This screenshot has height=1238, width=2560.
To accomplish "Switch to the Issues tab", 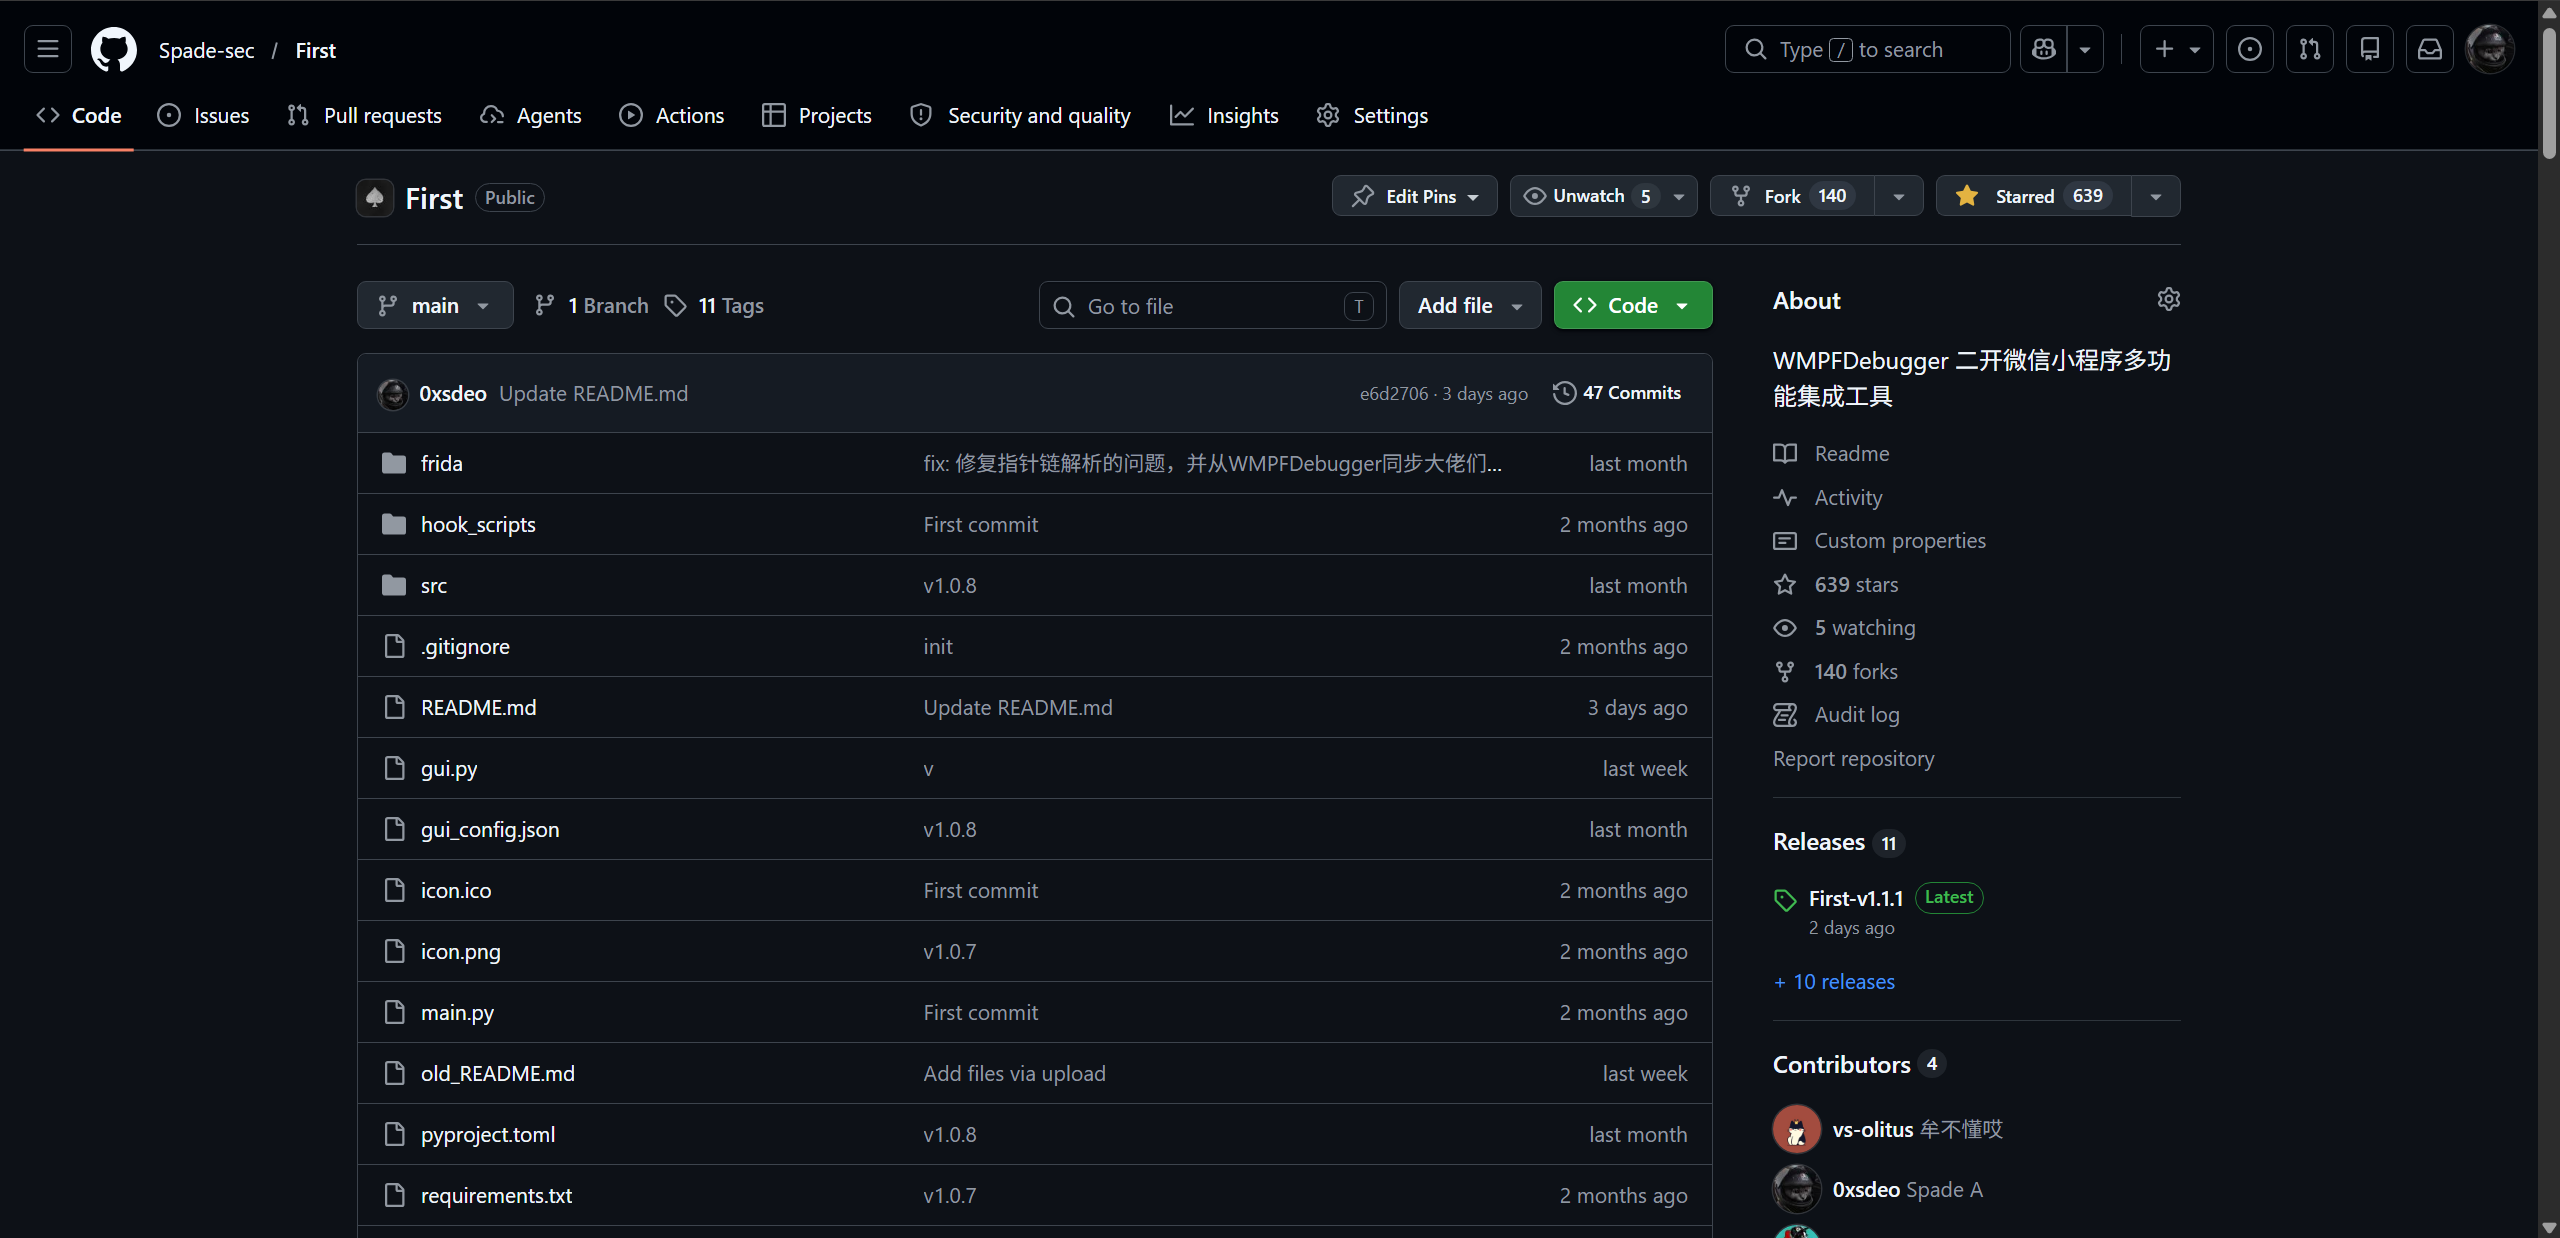I will pyautogui.click(x=204, y=115).
